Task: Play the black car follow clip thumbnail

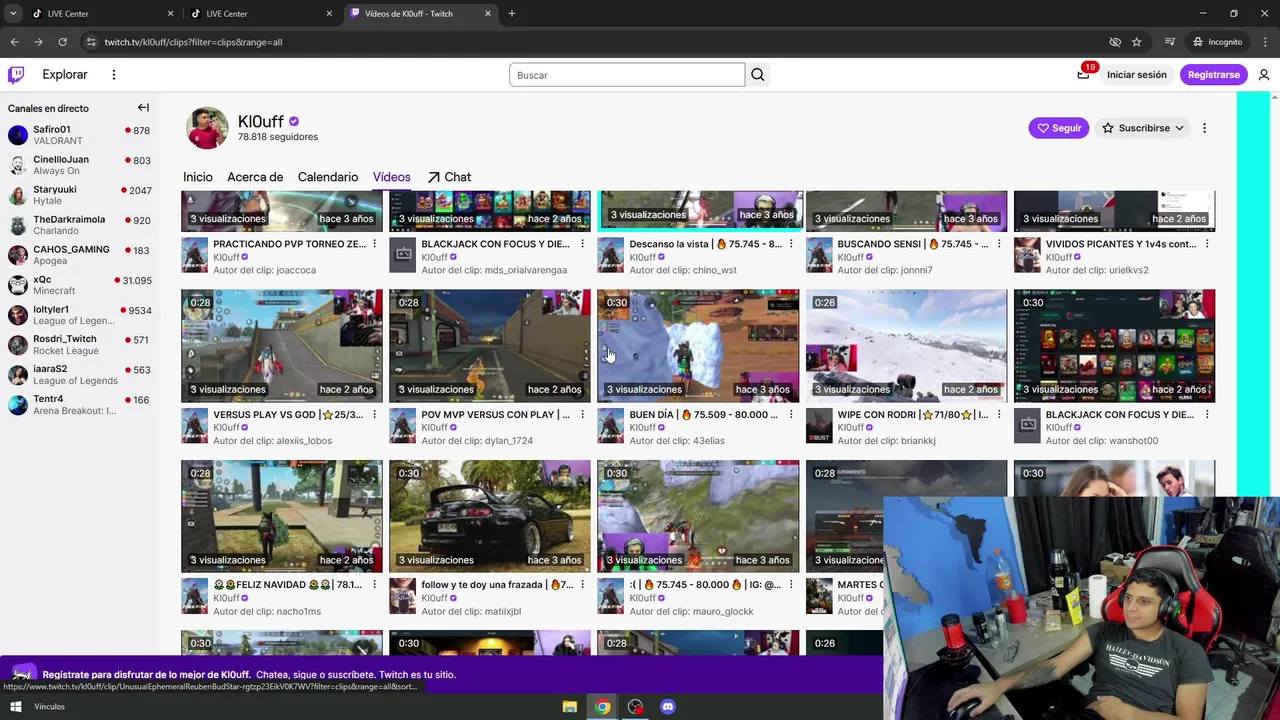Action: click(490, 516)
